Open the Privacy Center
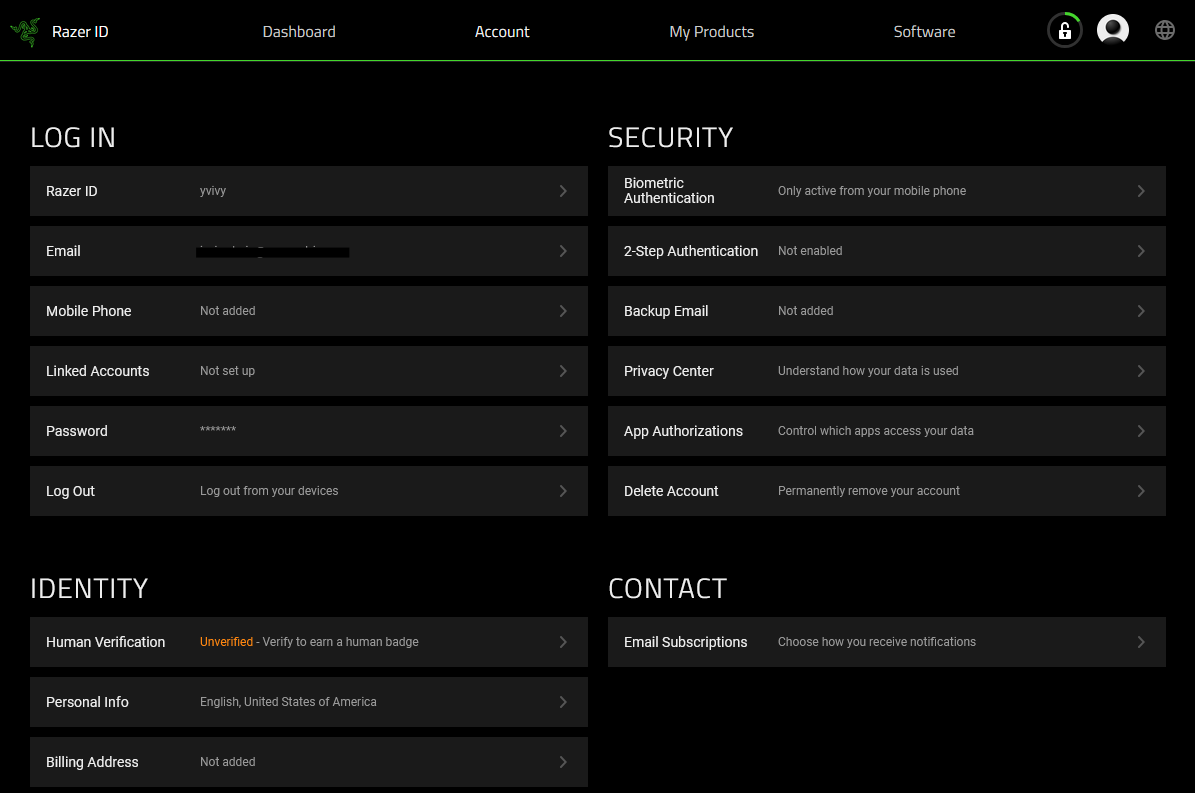 tap(886, 371)
